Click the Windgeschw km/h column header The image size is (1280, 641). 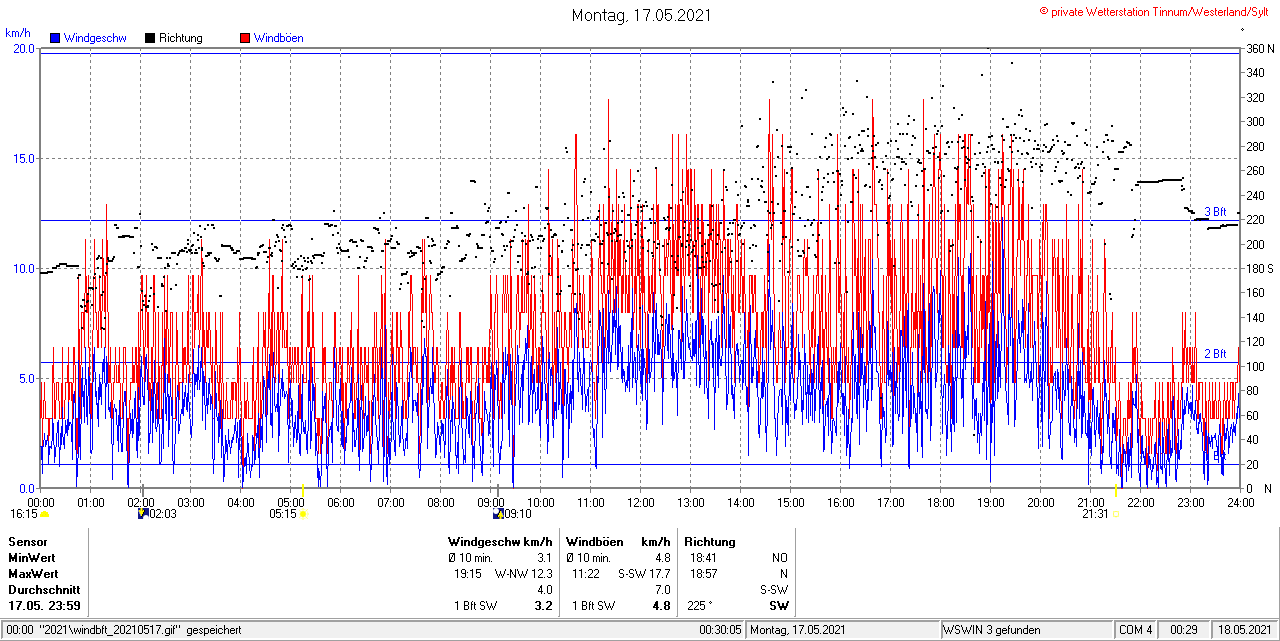(500, 542)
